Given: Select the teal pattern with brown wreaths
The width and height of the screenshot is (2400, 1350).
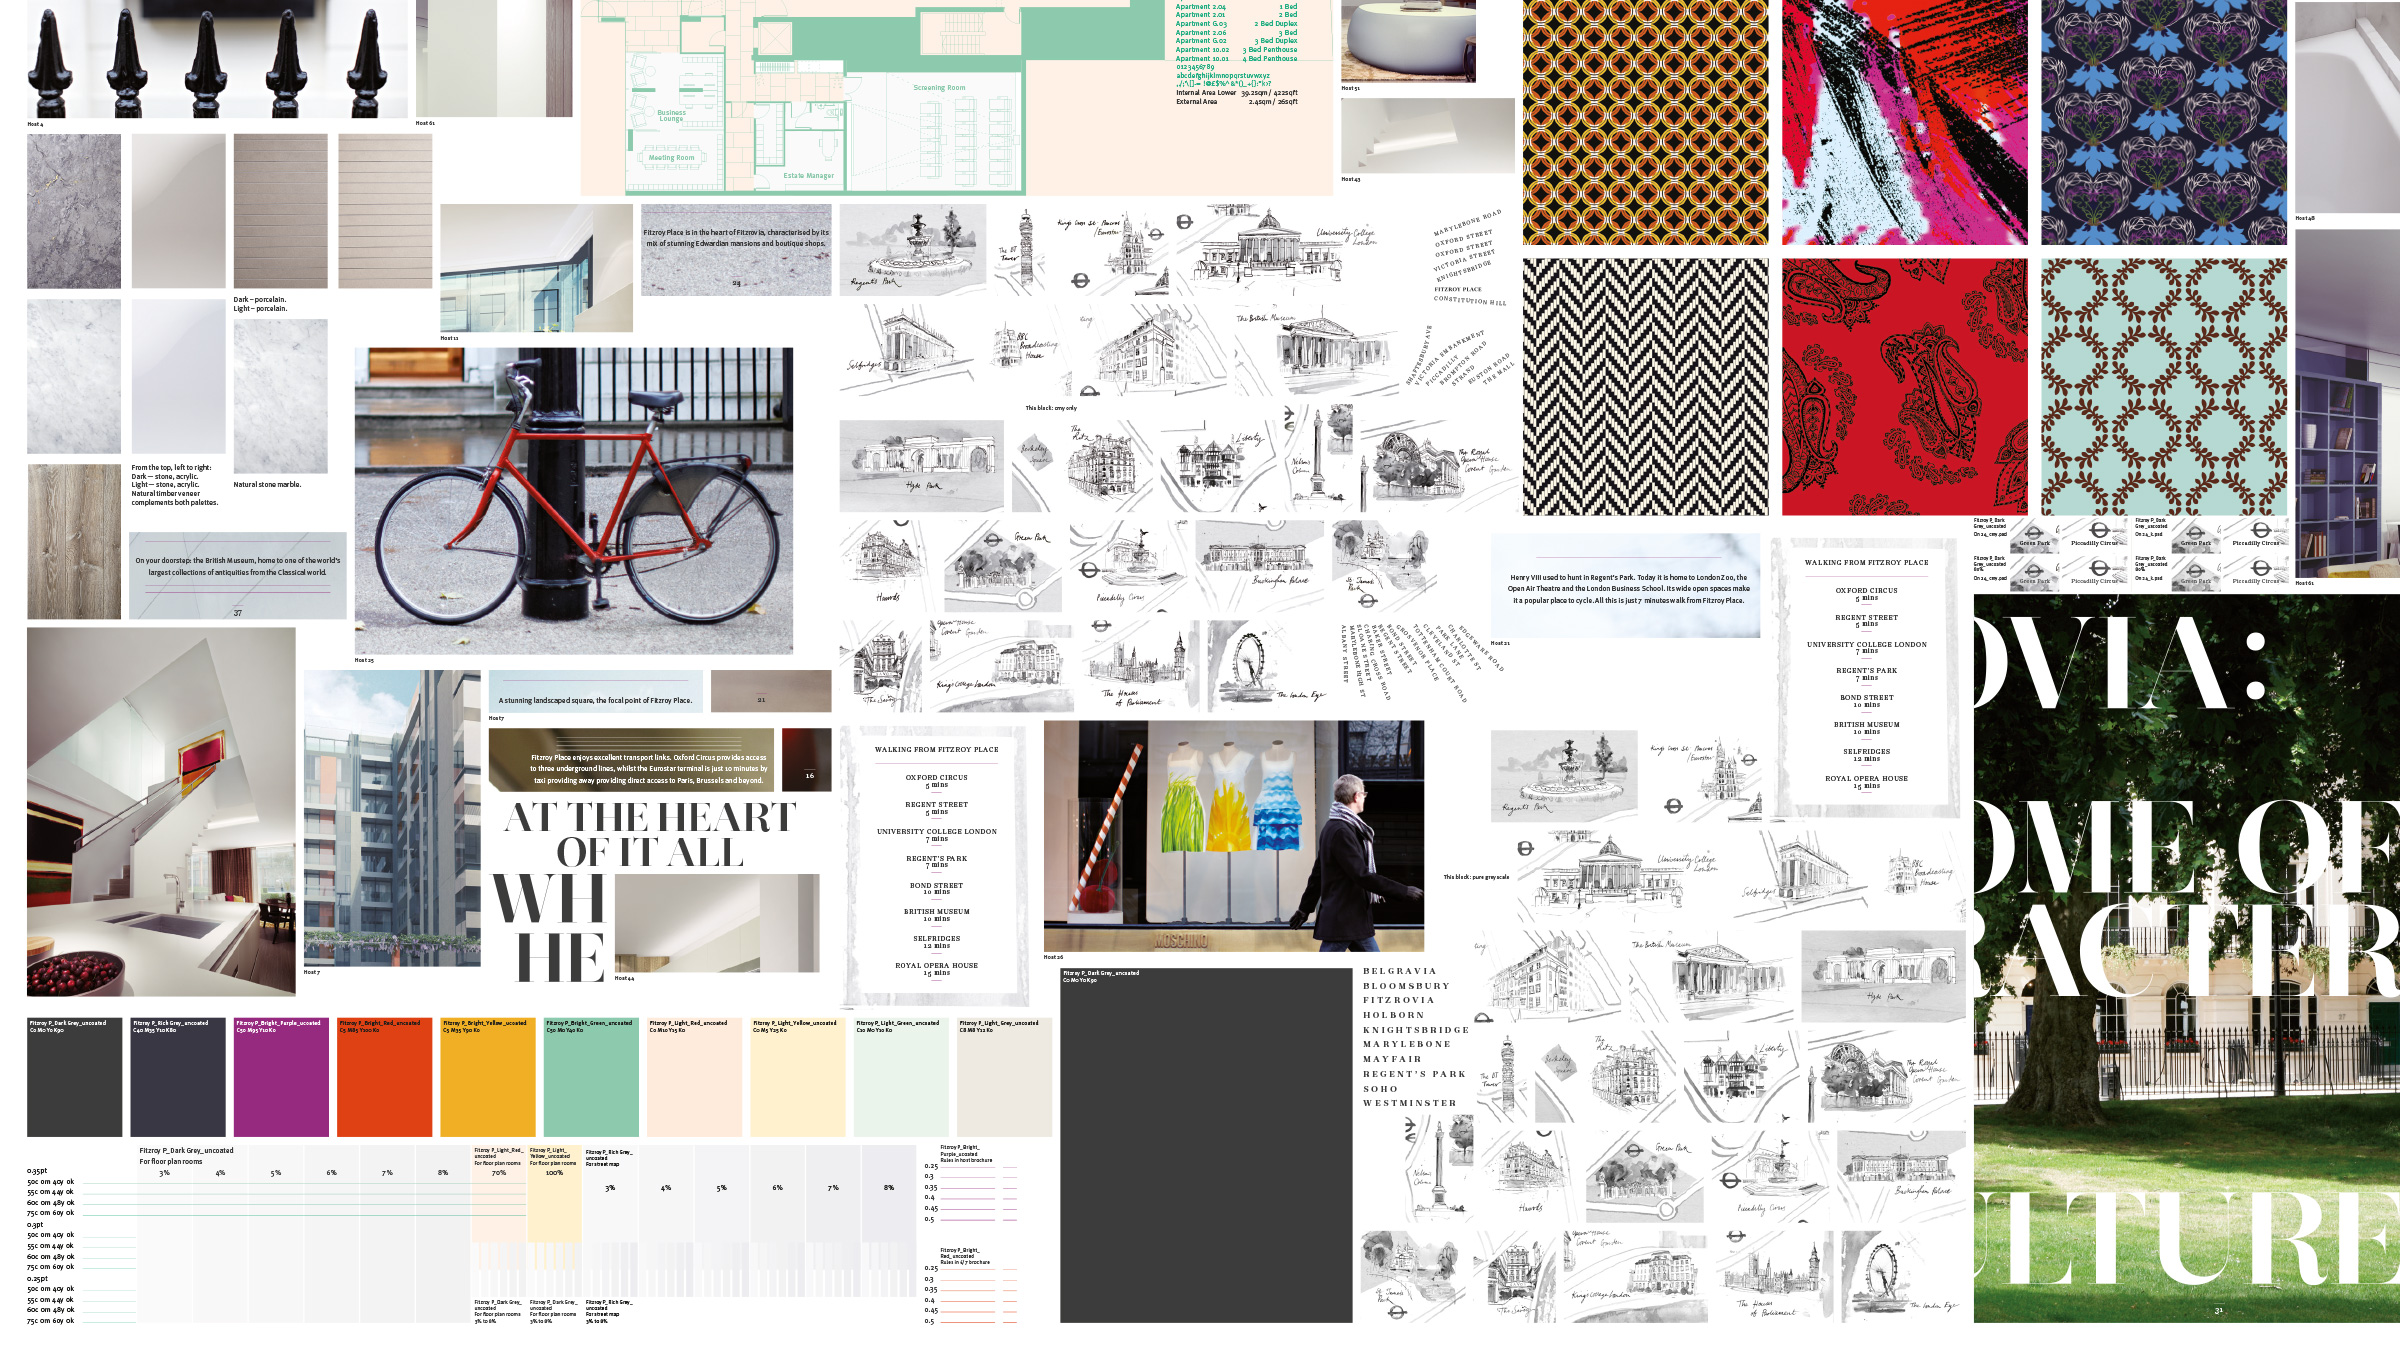Looking at the screenshot, I should 2164,387.
